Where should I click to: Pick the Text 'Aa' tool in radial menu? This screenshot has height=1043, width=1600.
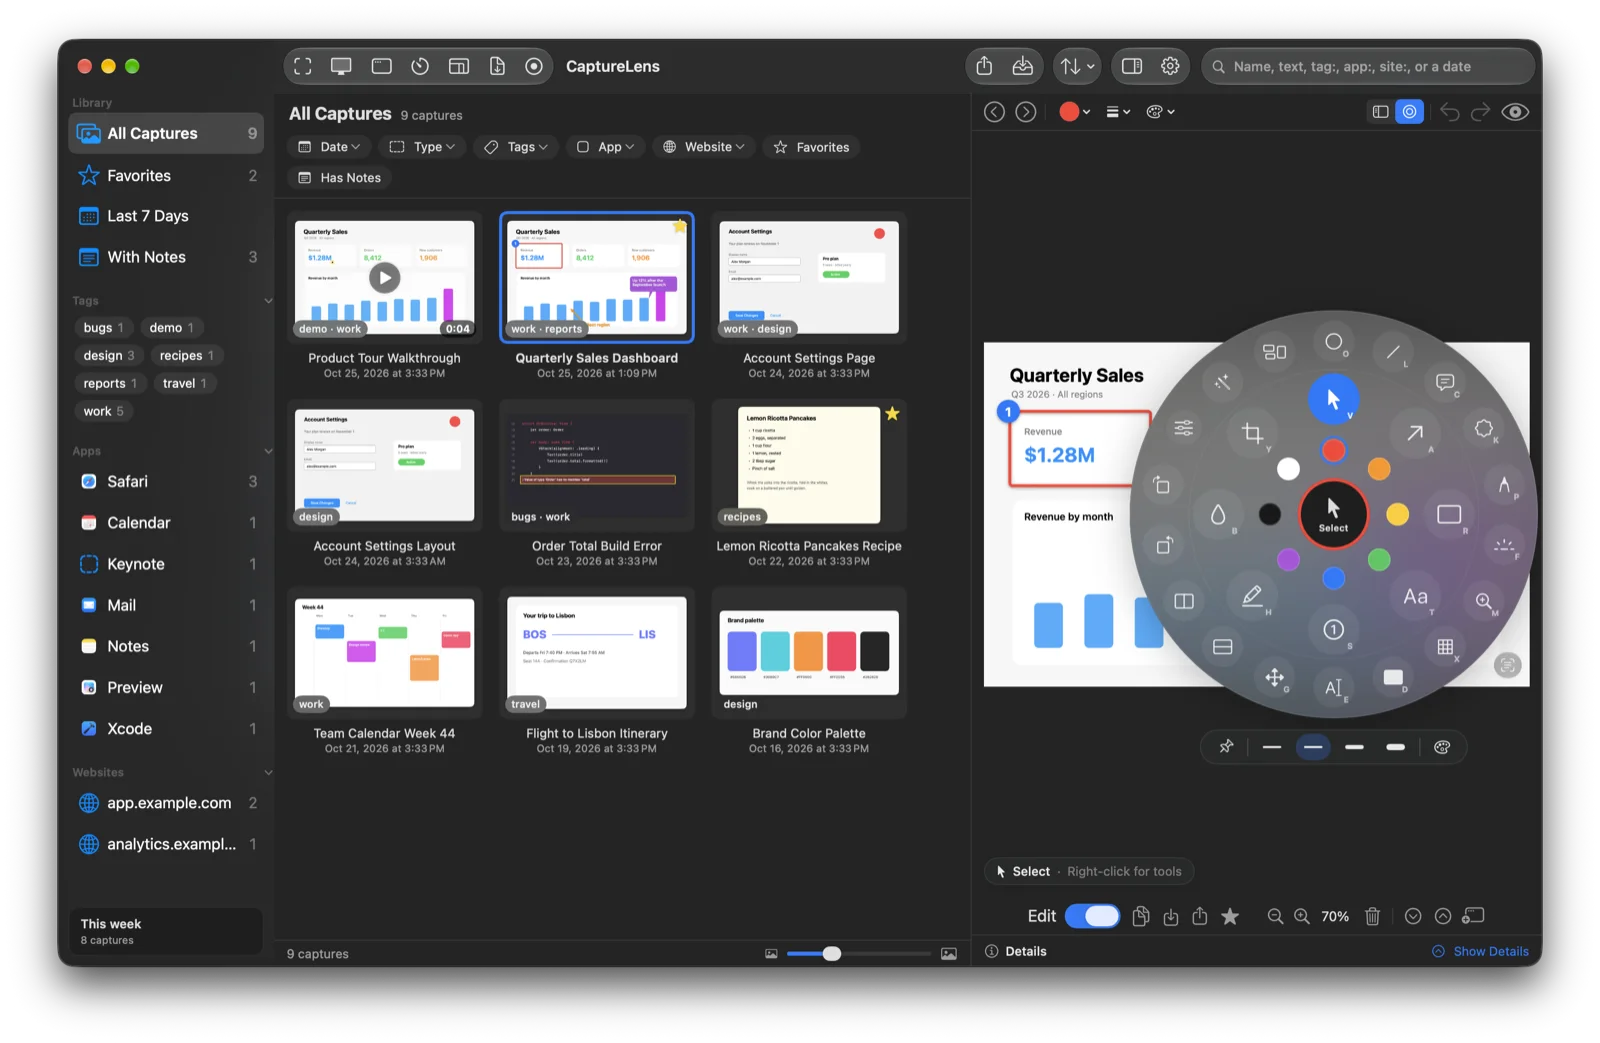pyautogui.click(x=1415, y=597)
